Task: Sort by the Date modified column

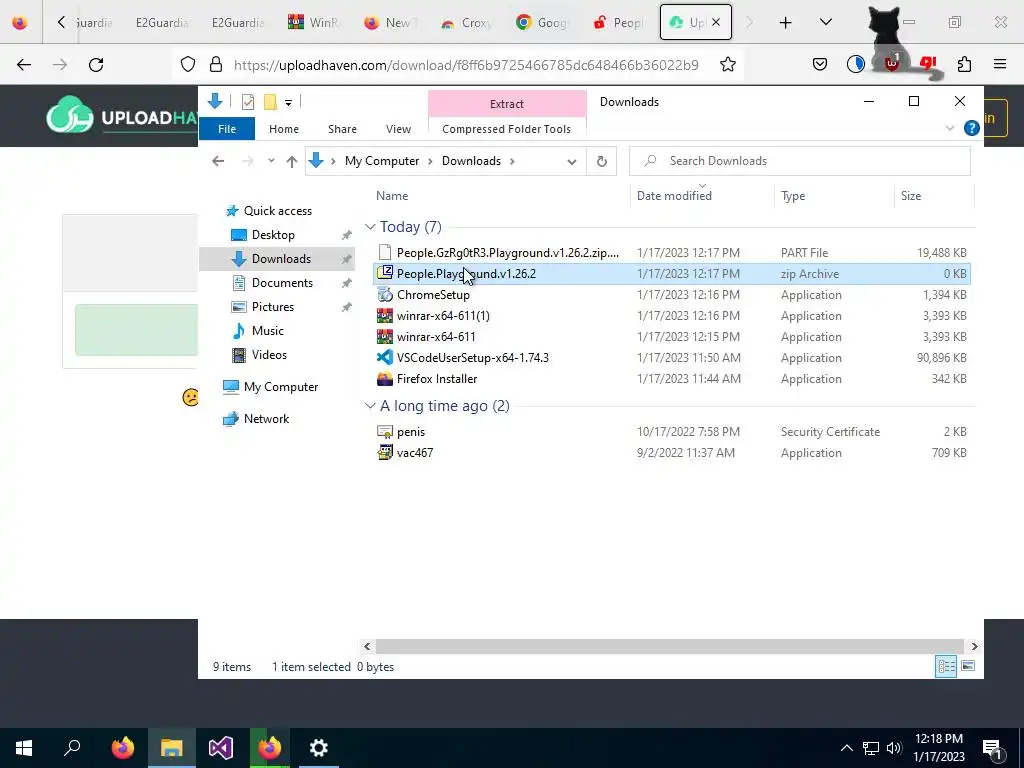Action: (x=674, y=196)
